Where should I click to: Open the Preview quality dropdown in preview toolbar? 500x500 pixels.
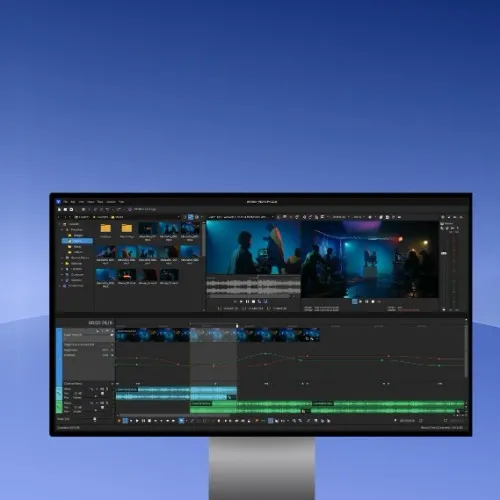coord(340,217)
